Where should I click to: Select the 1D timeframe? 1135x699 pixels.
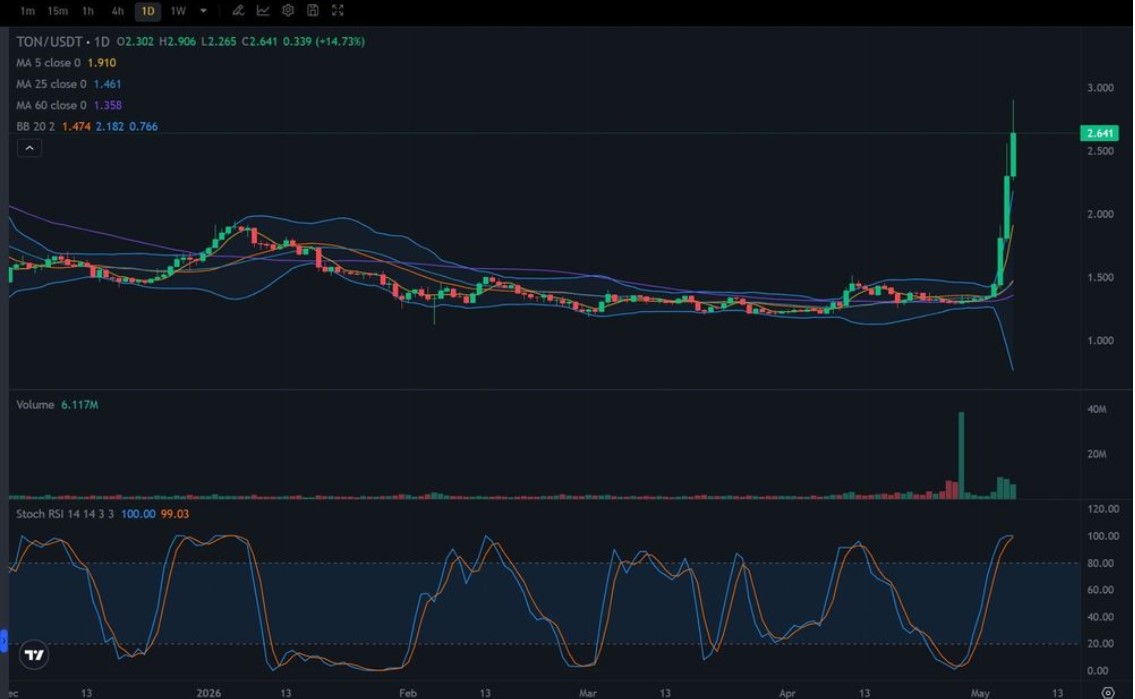148,11
